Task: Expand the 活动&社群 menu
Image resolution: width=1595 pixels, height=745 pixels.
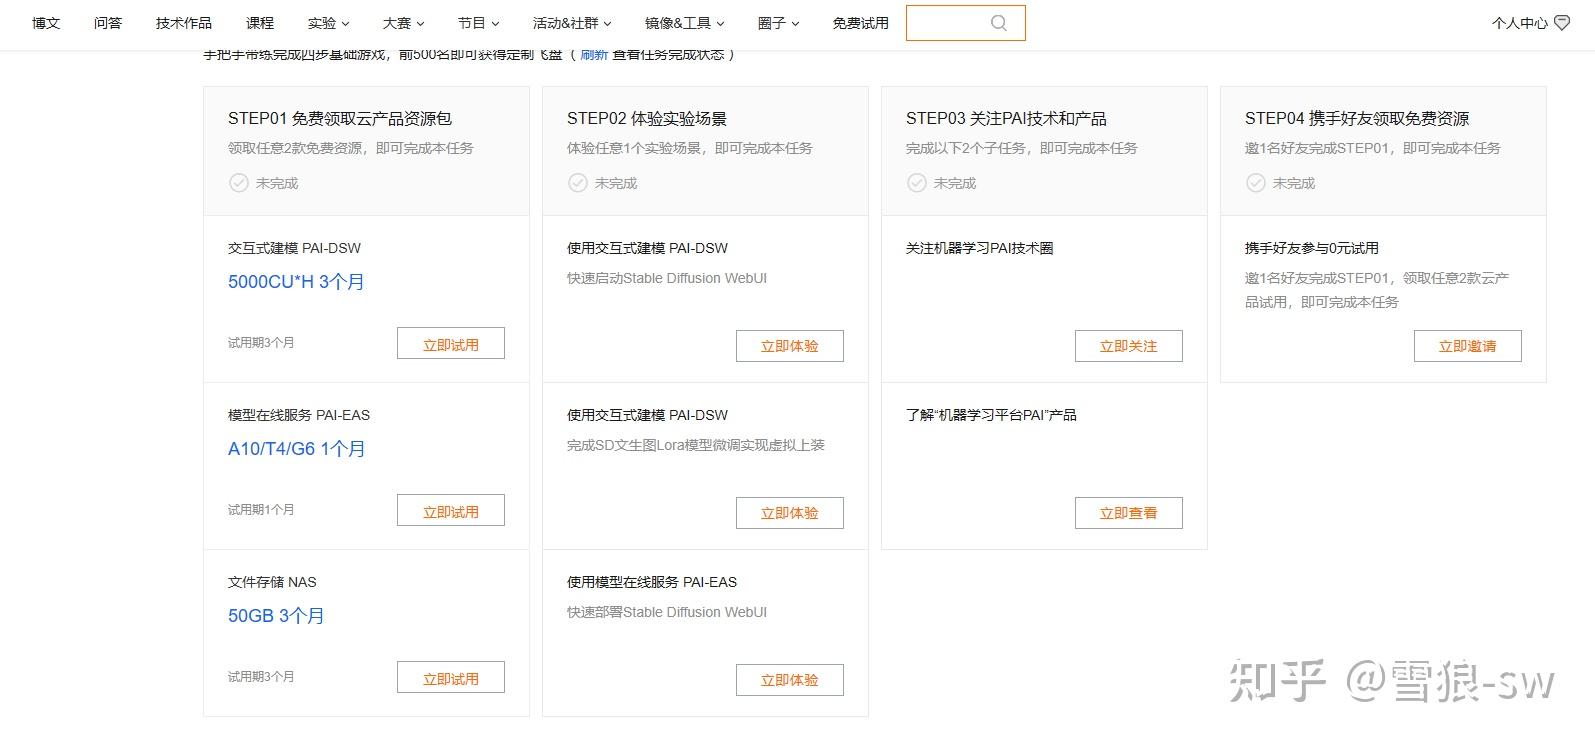Action: (x=571, y=23)
